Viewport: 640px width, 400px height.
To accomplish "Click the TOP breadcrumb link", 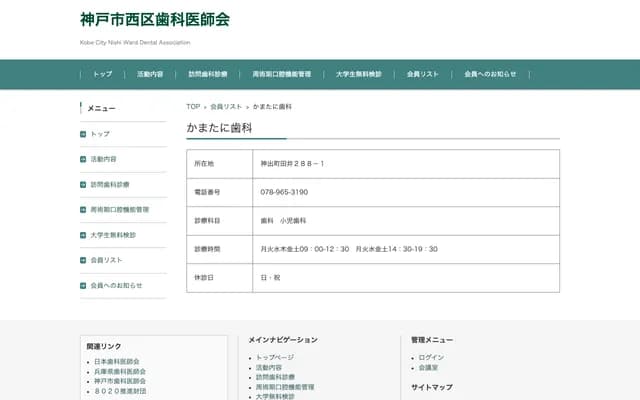I will coord(193,106).
